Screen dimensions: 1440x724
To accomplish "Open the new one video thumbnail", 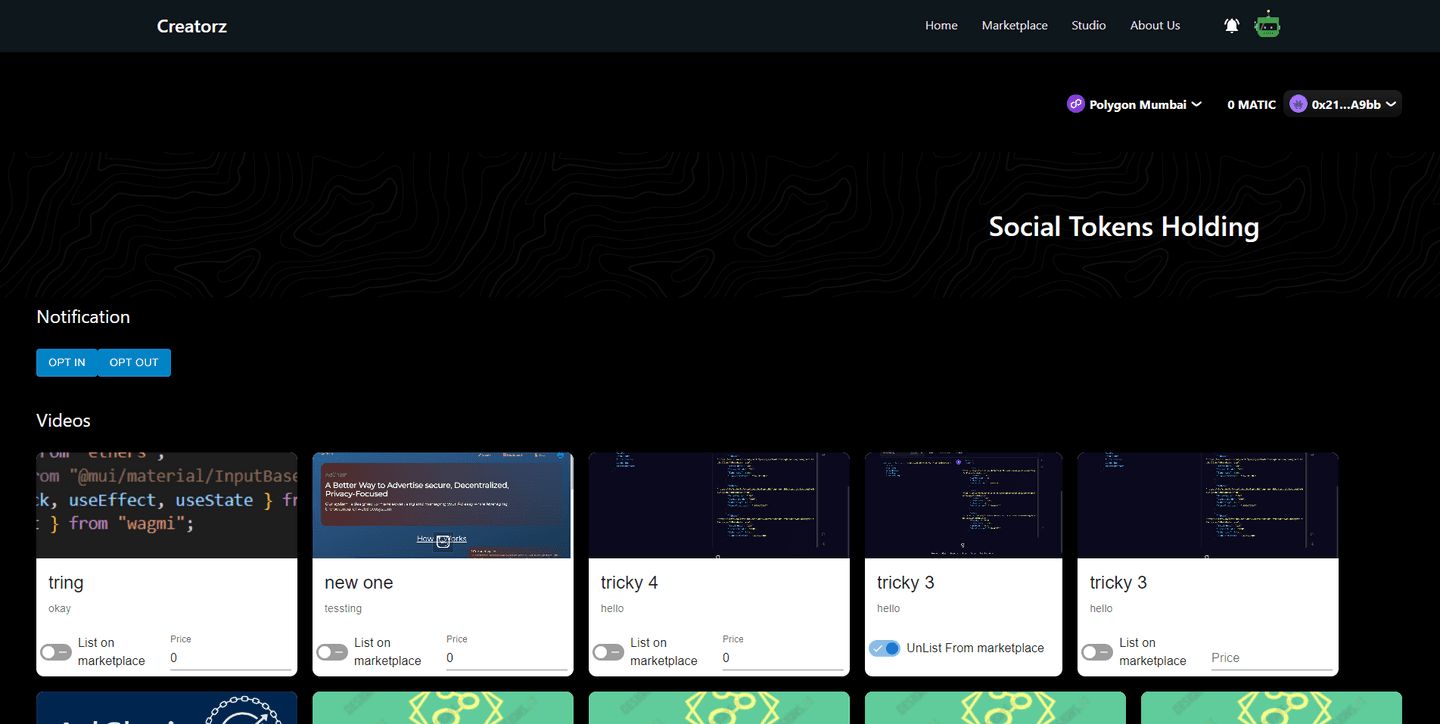I will pyautogui.click(x=443, y=505).
